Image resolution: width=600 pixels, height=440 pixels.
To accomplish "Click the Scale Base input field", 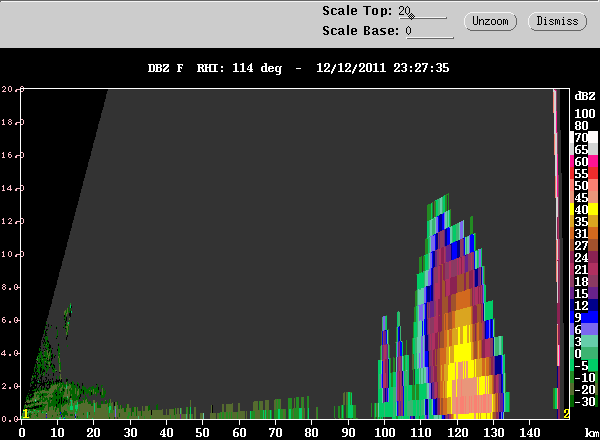I will (x=429, y=31).
